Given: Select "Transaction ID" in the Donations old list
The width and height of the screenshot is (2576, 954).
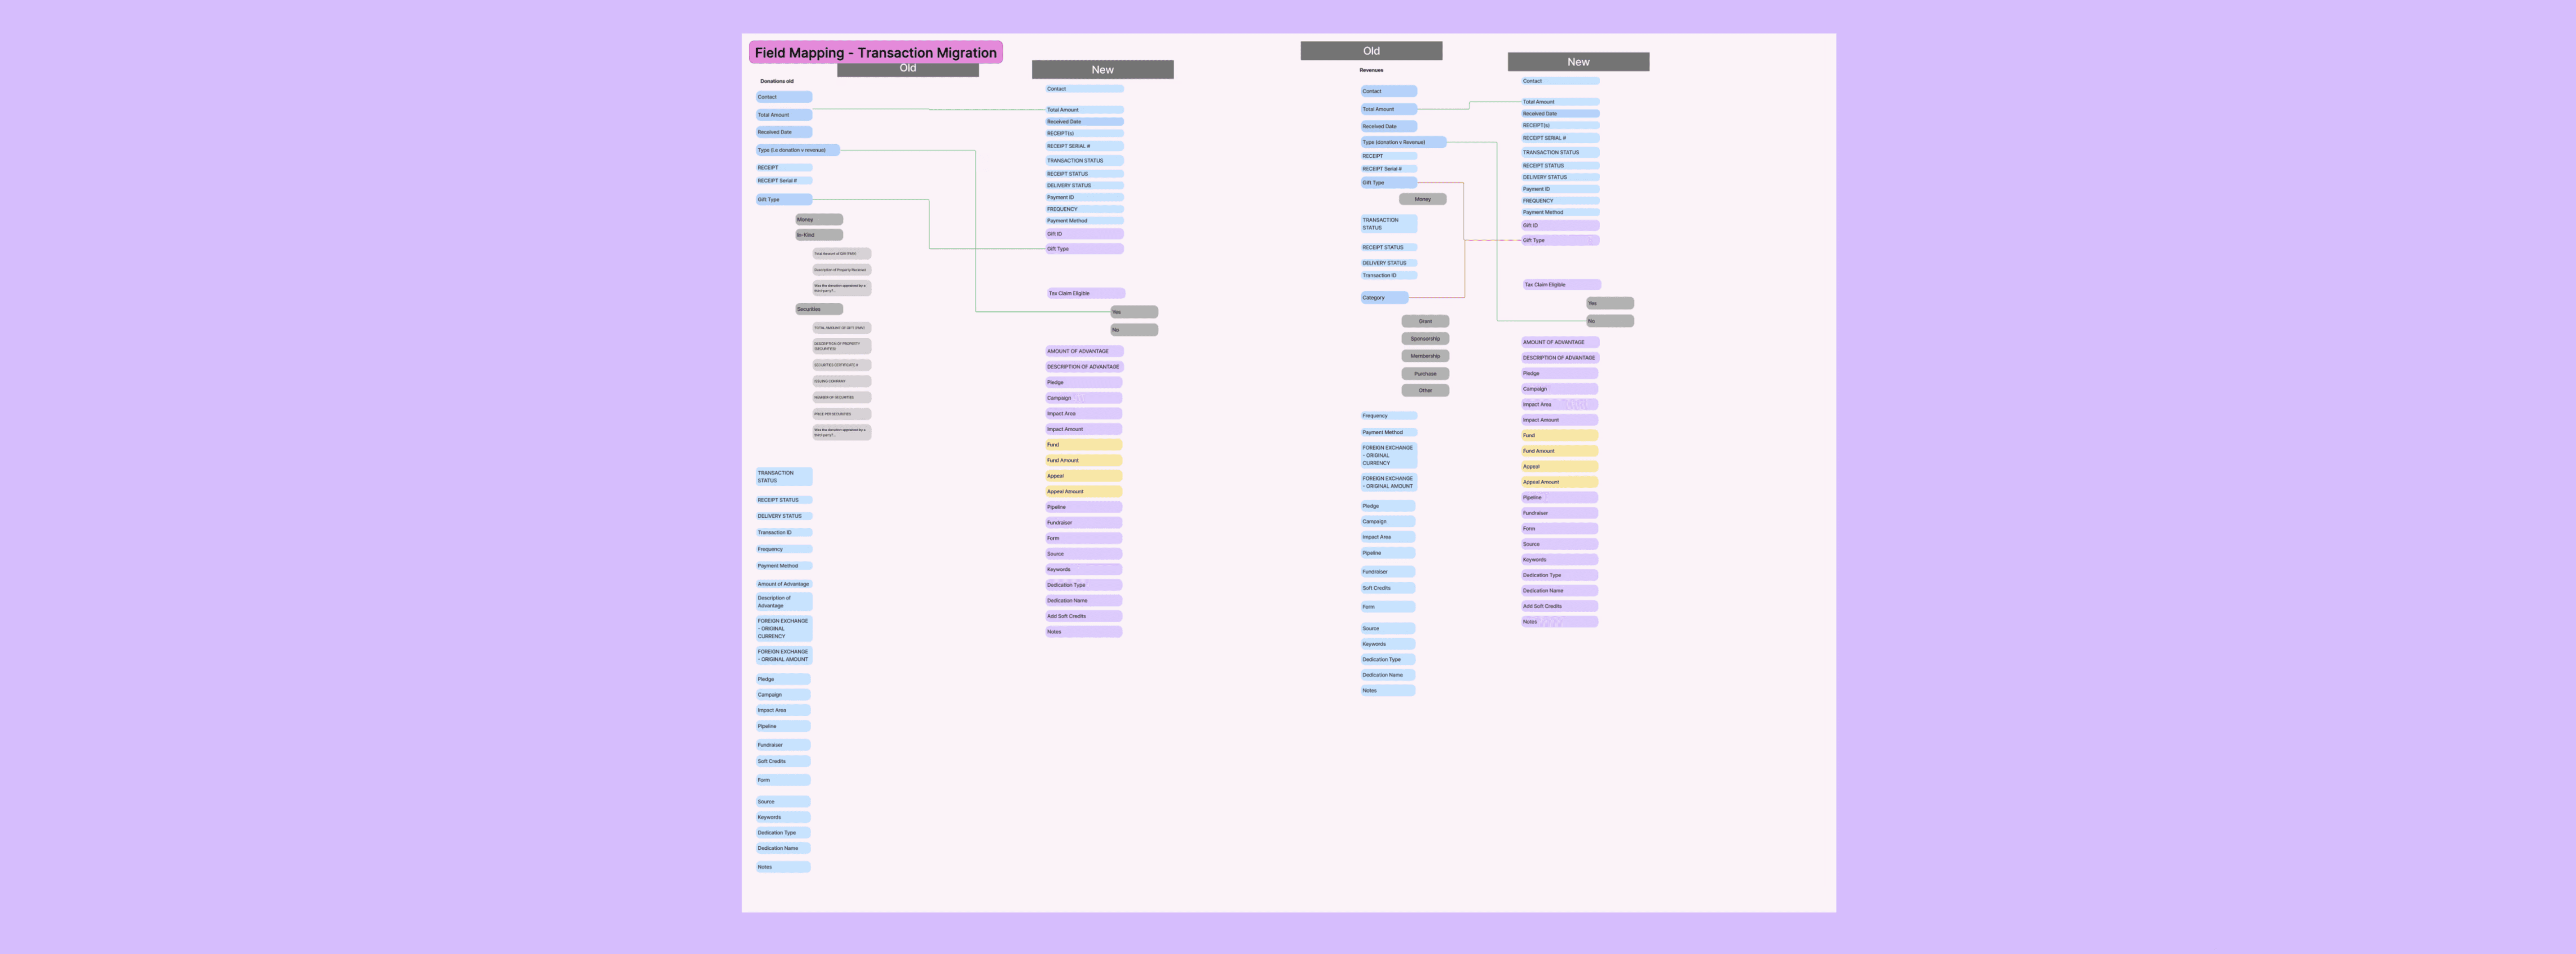Looking at the screenshot, I should (784, 533).
